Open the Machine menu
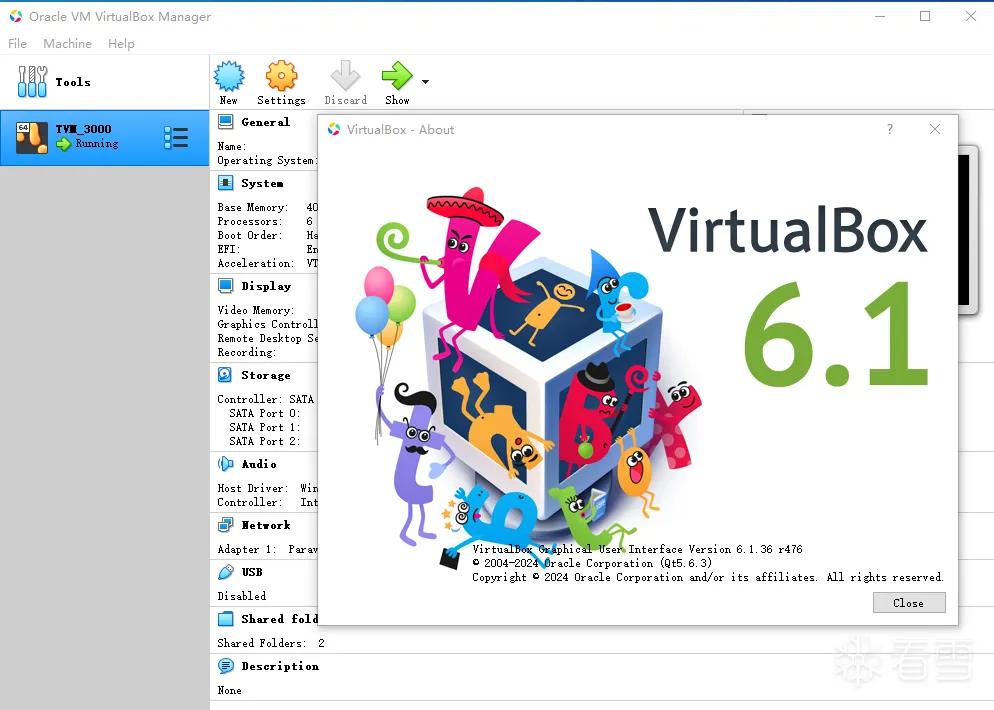The image size is (994, 710). (67, 44)
